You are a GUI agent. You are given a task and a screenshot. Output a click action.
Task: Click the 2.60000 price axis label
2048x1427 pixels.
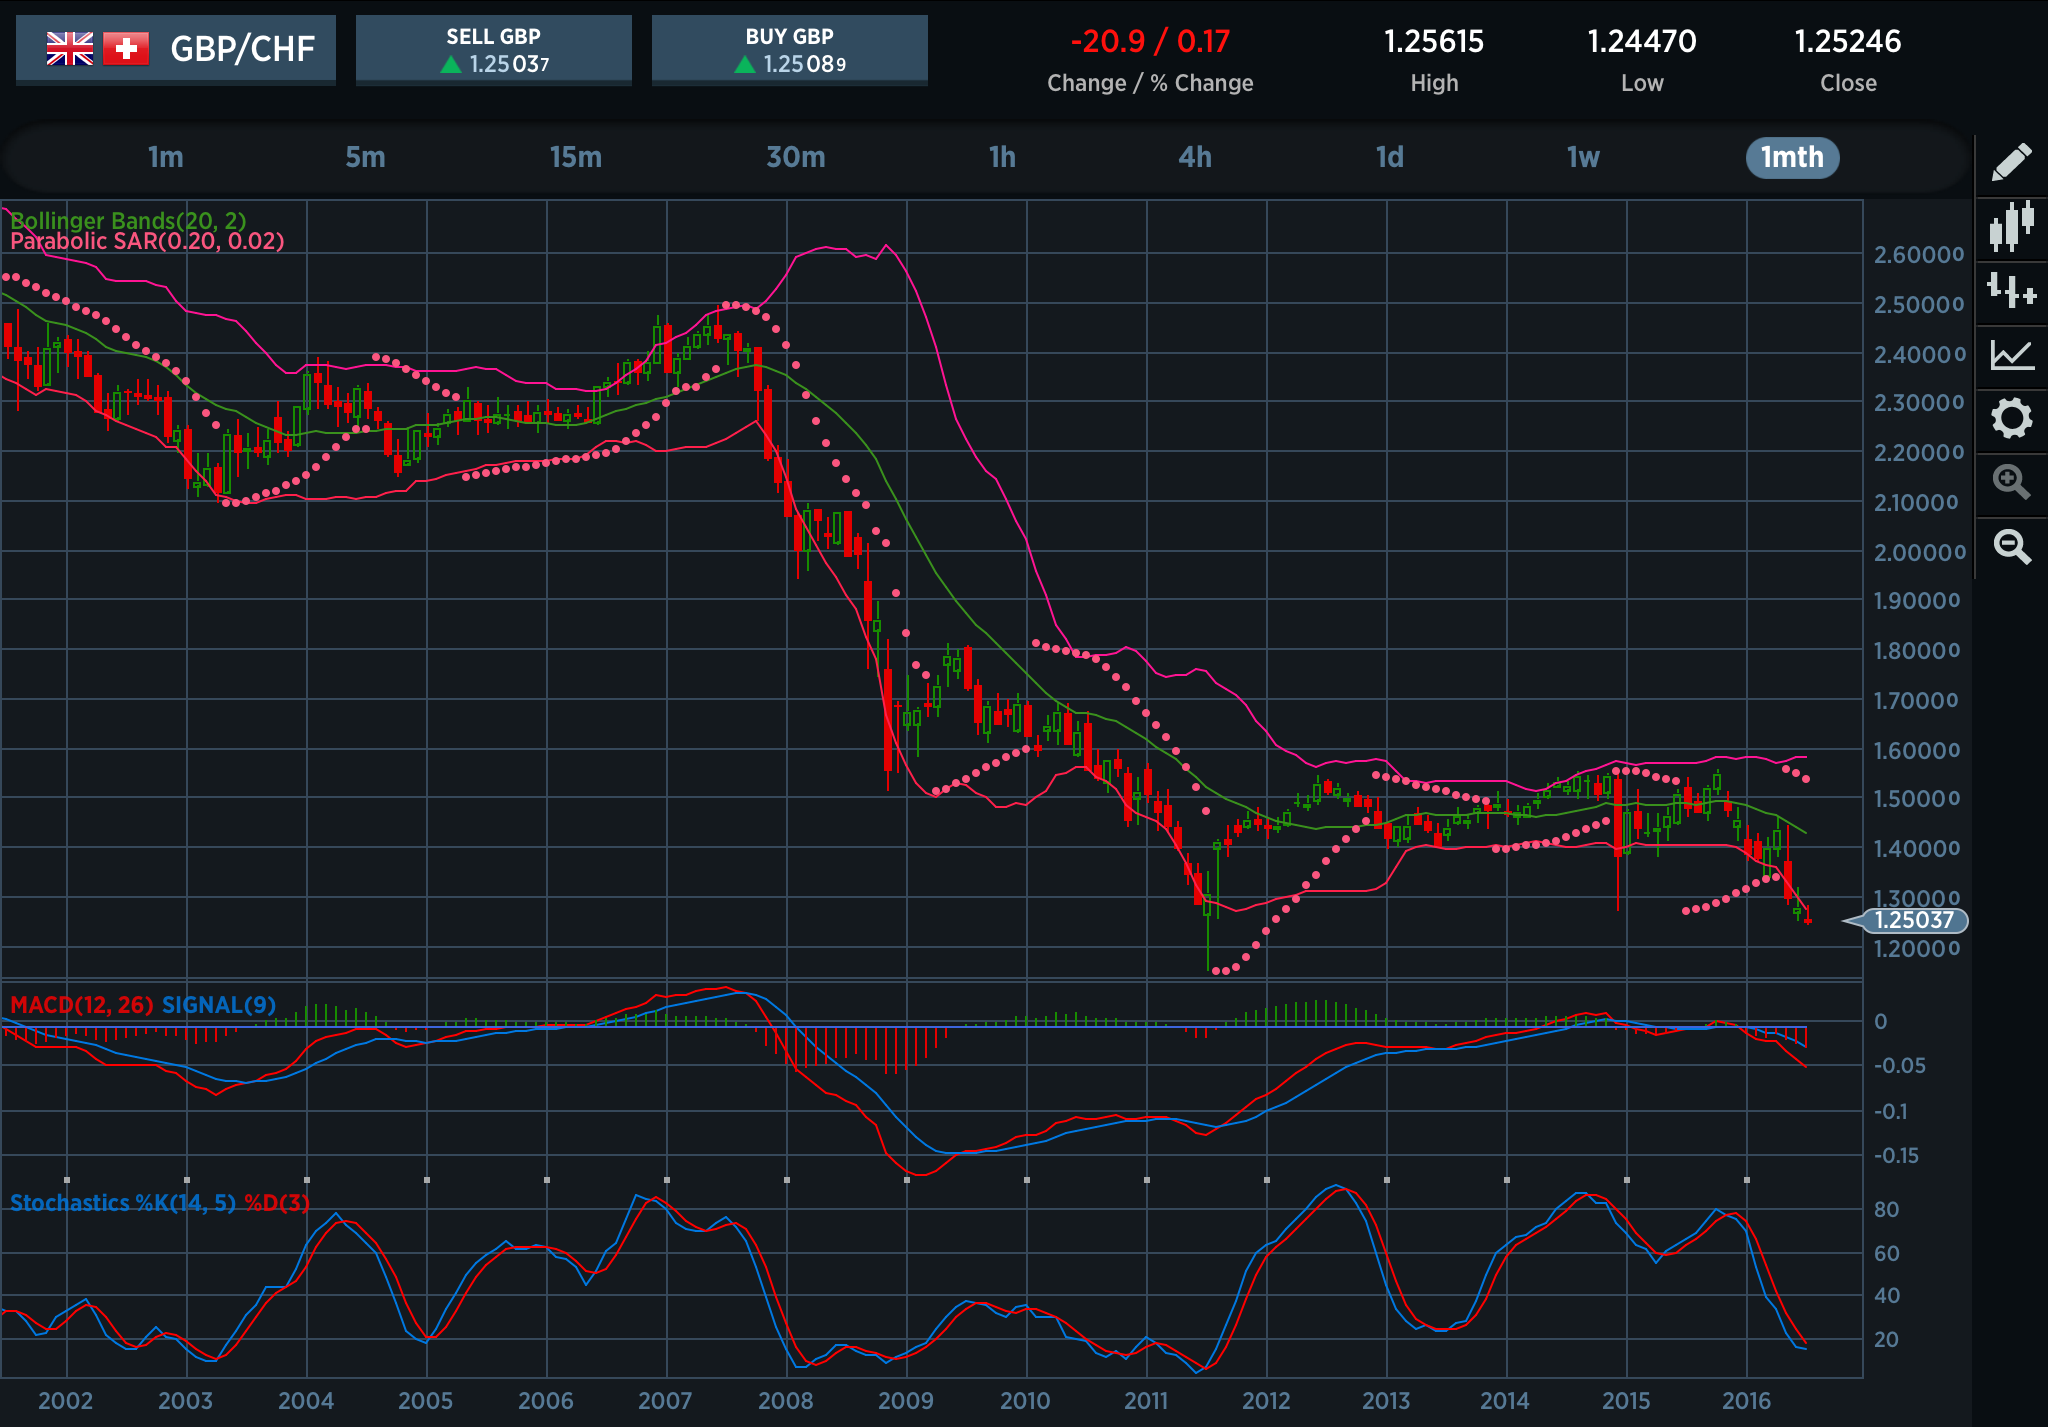point(1919,255)
